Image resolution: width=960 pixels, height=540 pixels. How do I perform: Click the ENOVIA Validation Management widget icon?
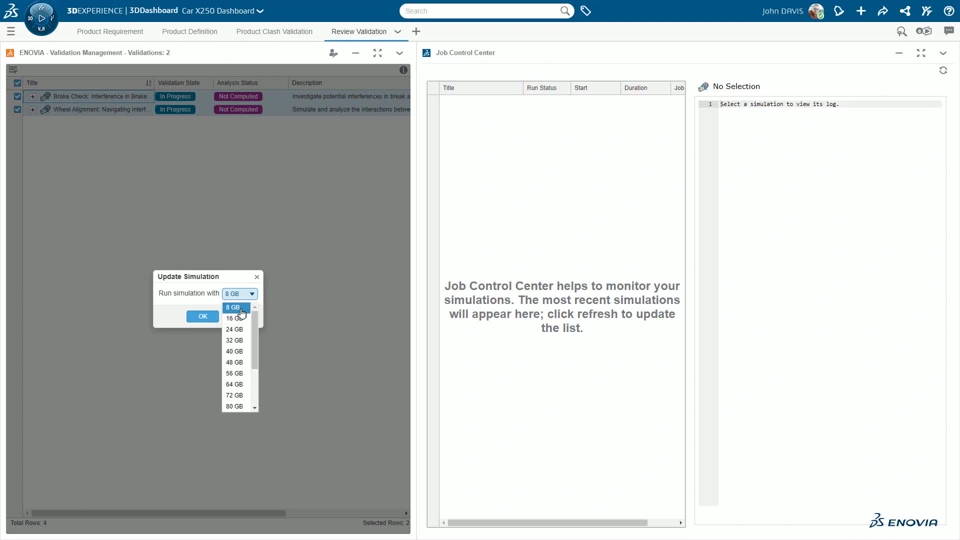point(10,53)
